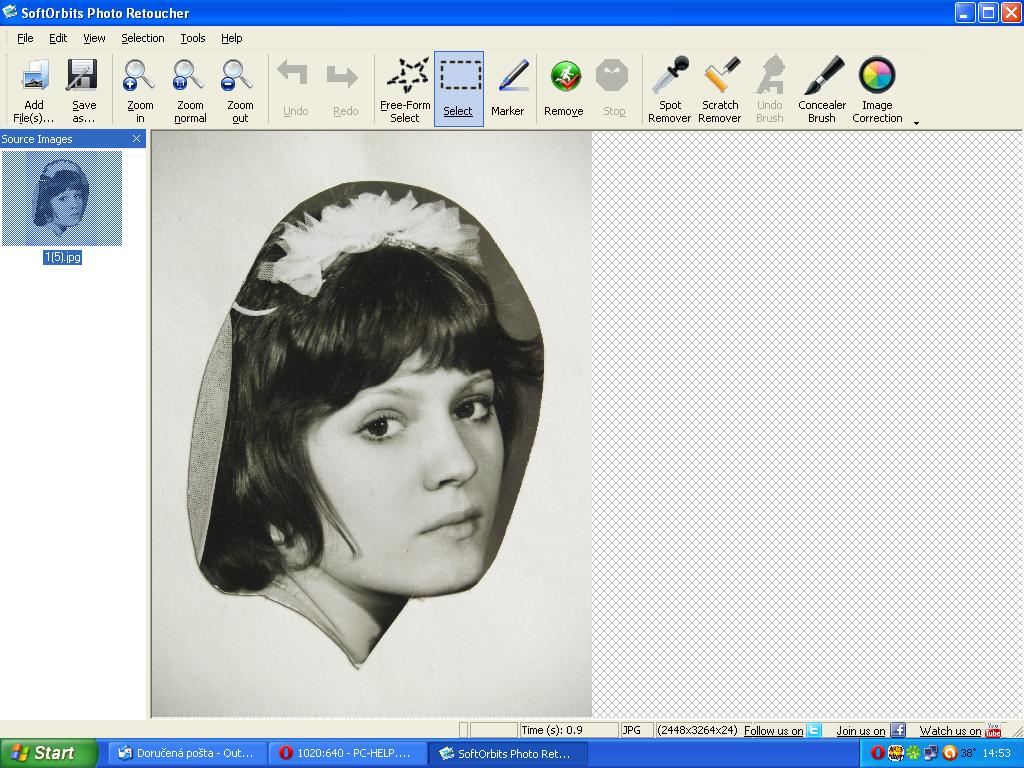Viewport: 1024px width, 768px height.
Task: Set zoom to normal
Action: pos(189,76)
